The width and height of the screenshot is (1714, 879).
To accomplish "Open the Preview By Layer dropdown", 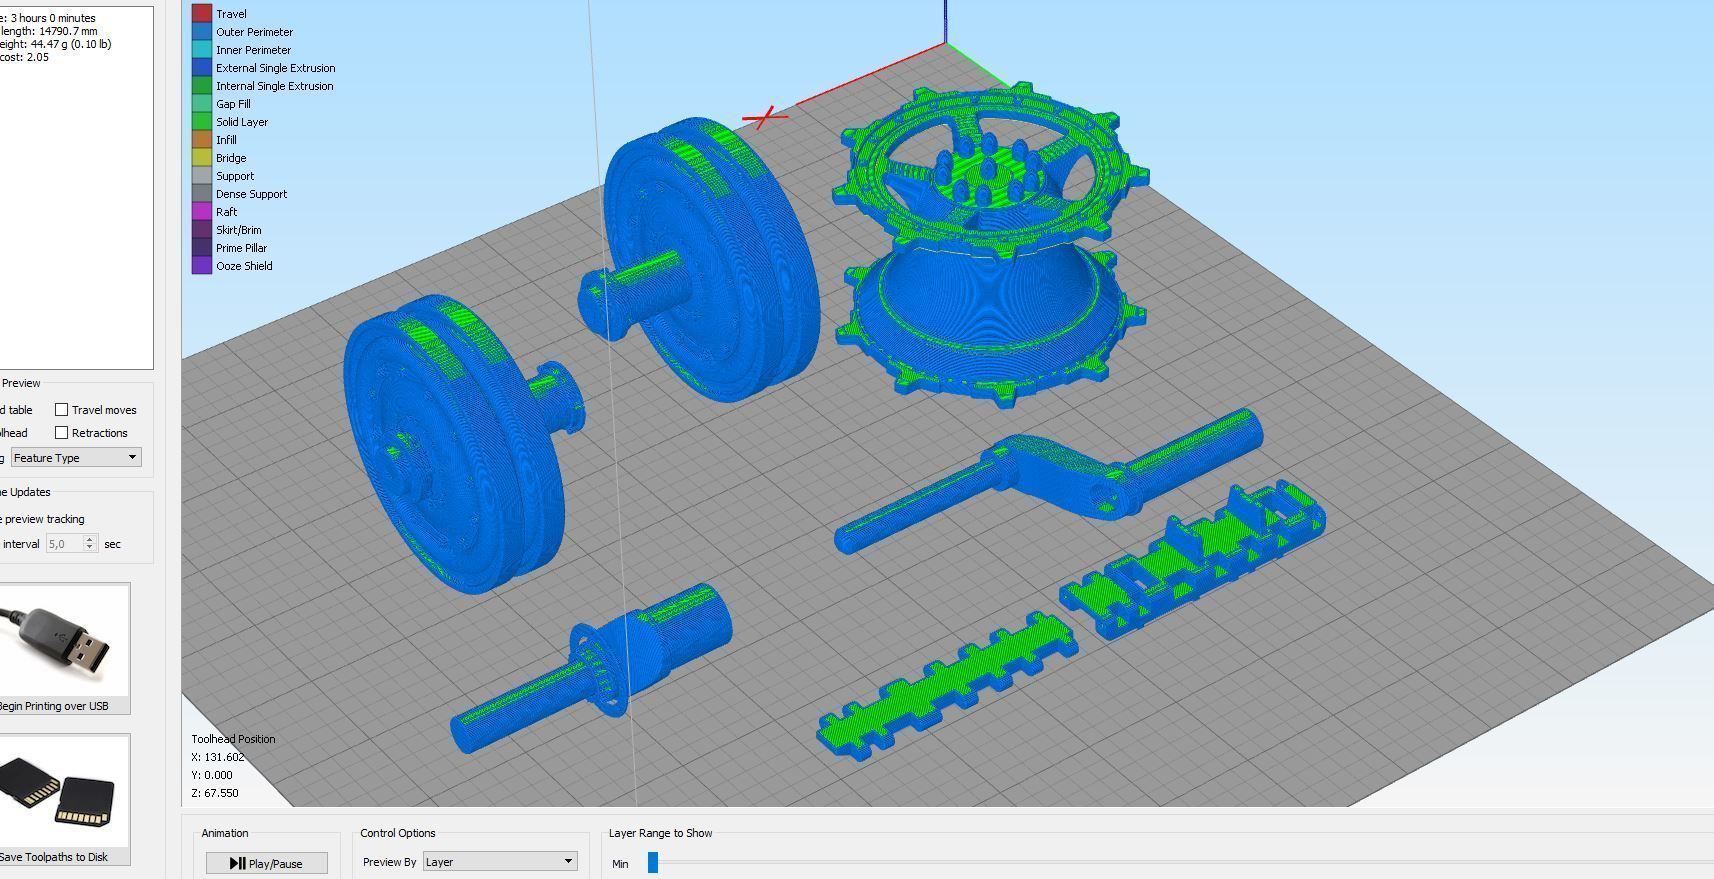I will 500,861.
